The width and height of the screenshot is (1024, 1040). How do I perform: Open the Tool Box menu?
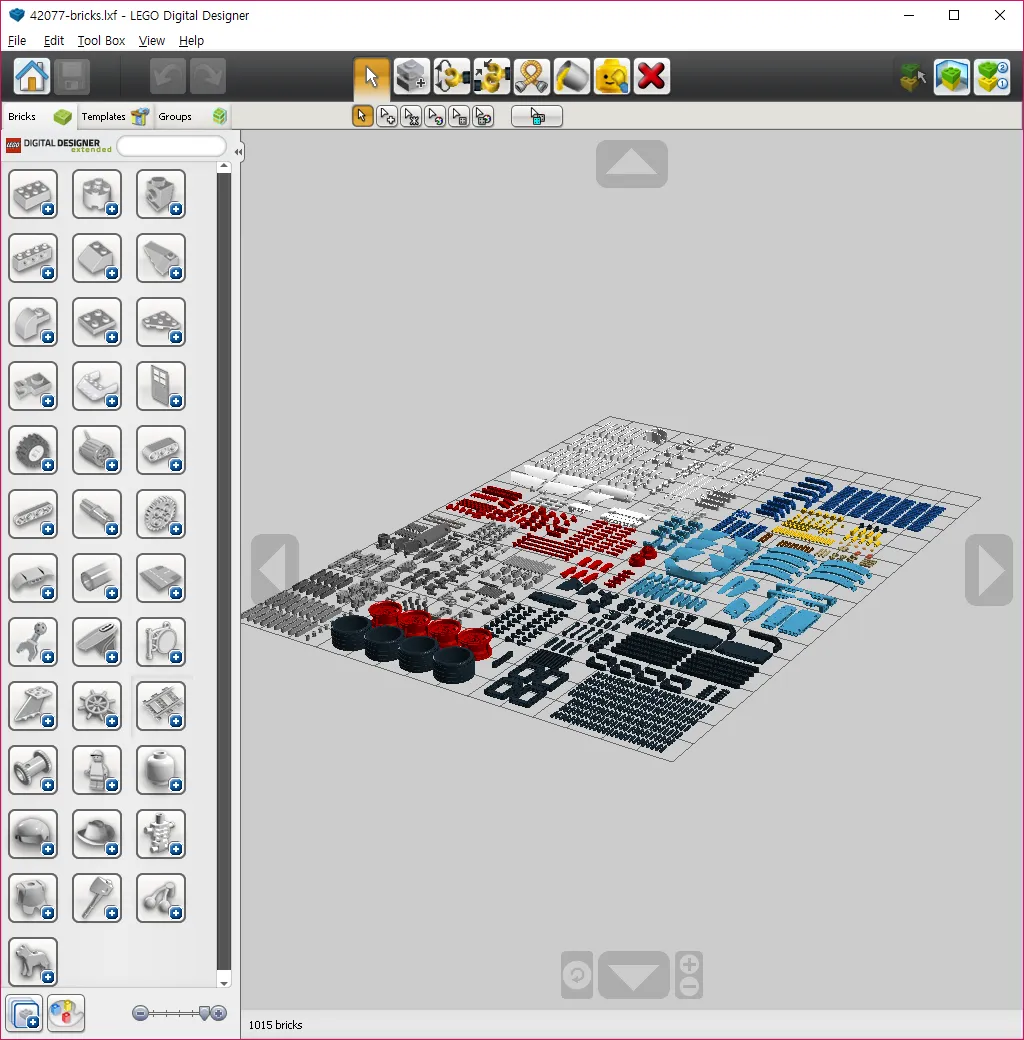click(x=101, y=40)
